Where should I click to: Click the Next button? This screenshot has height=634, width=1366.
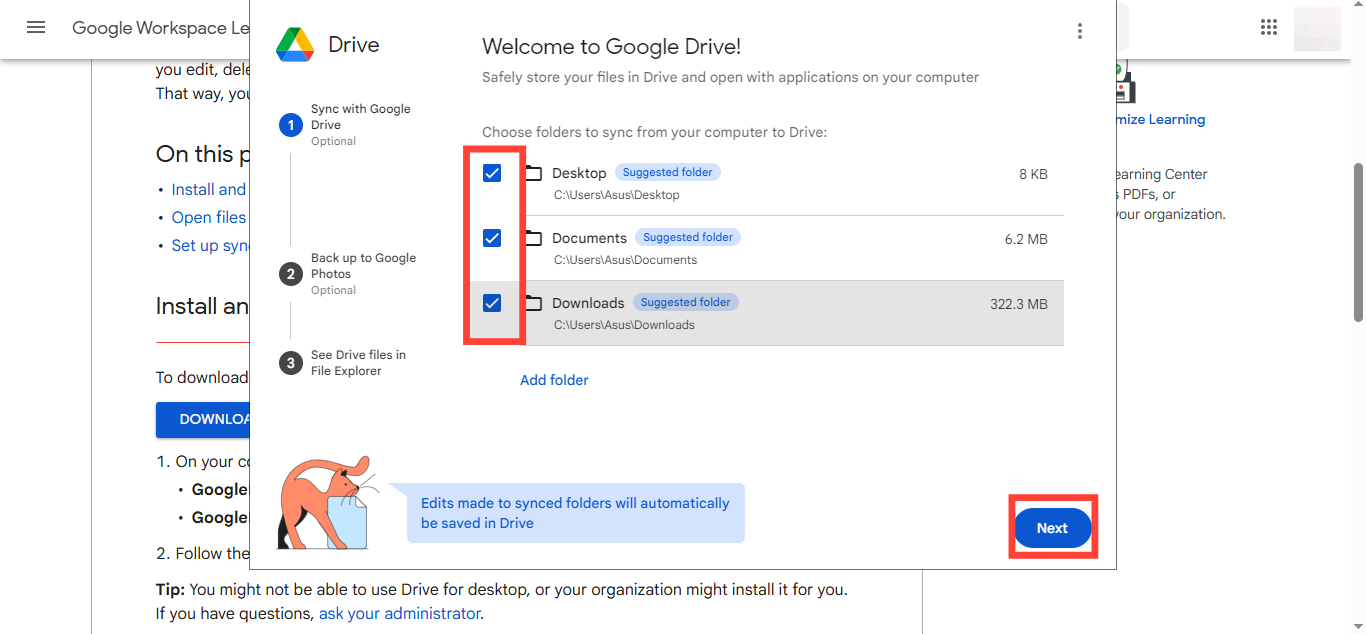click(1052, 528)
